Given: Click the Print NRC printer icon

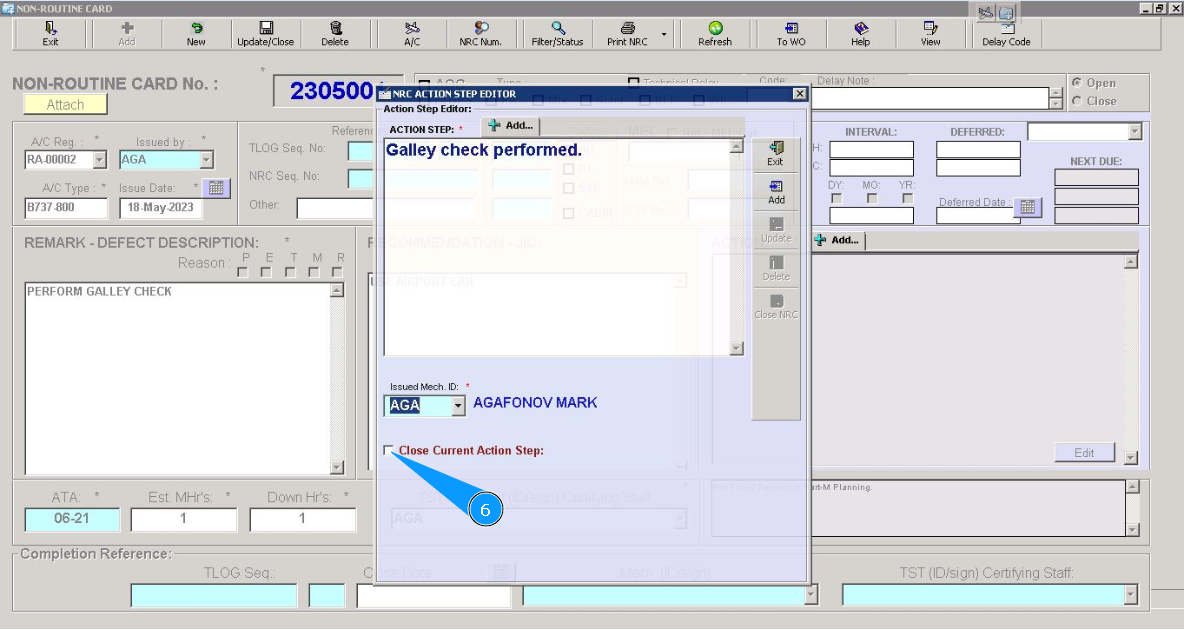Looking at the screenshot, I should pyautogui.click(x=627, y=29).
